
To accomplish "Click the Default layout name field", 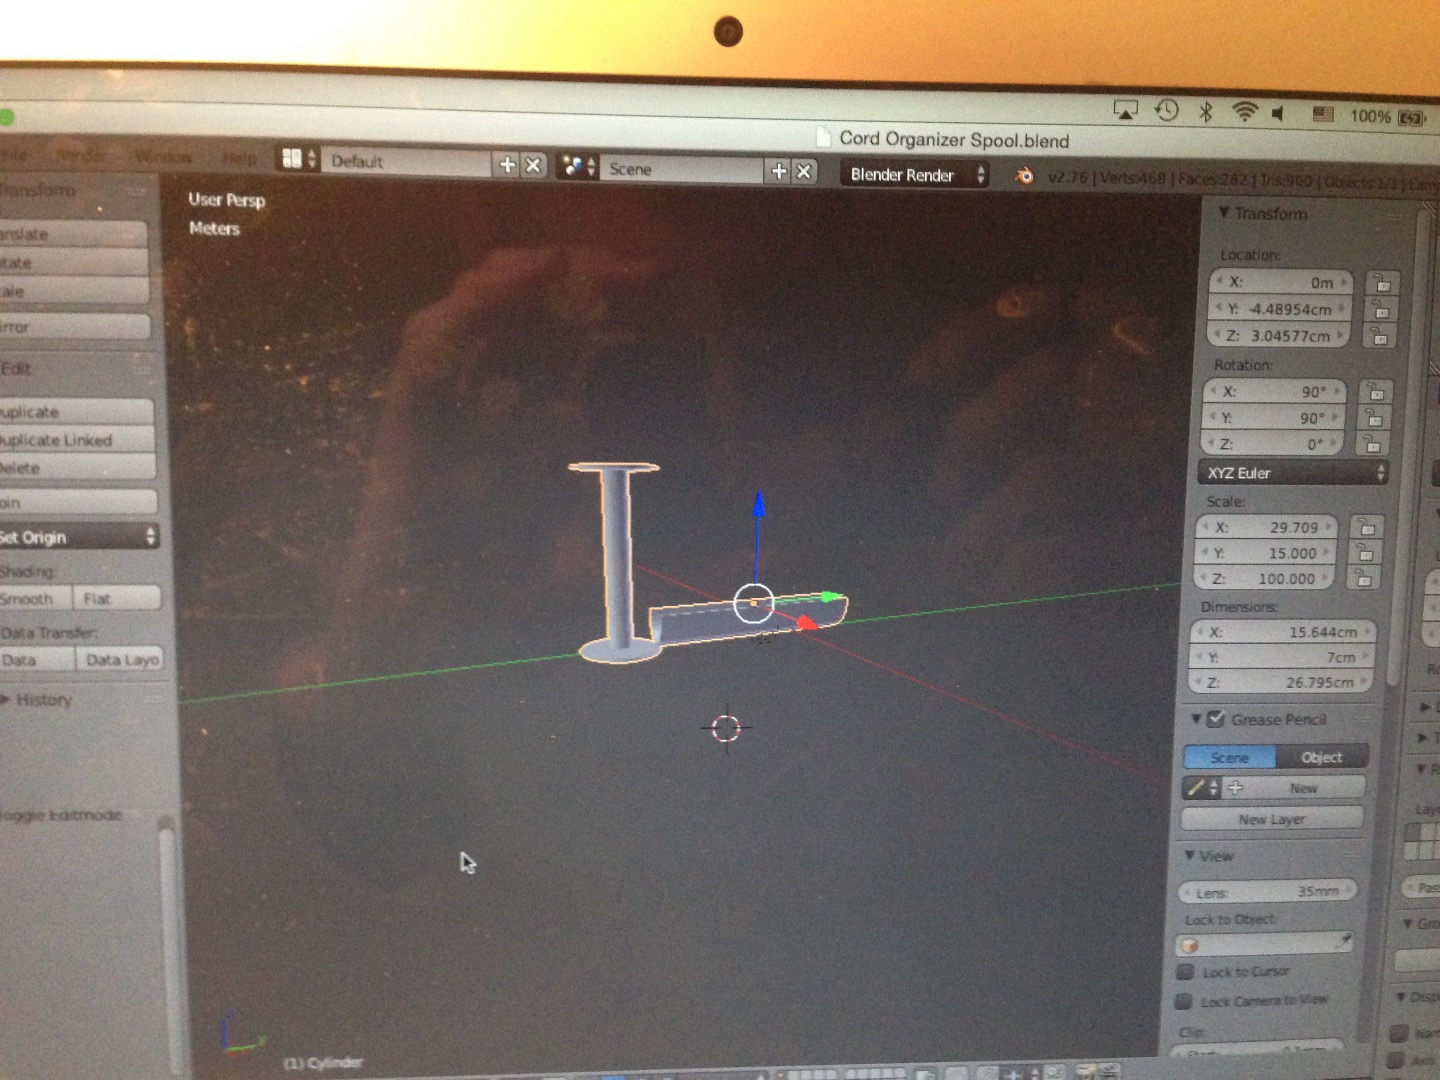I will [x=407, y=162].
